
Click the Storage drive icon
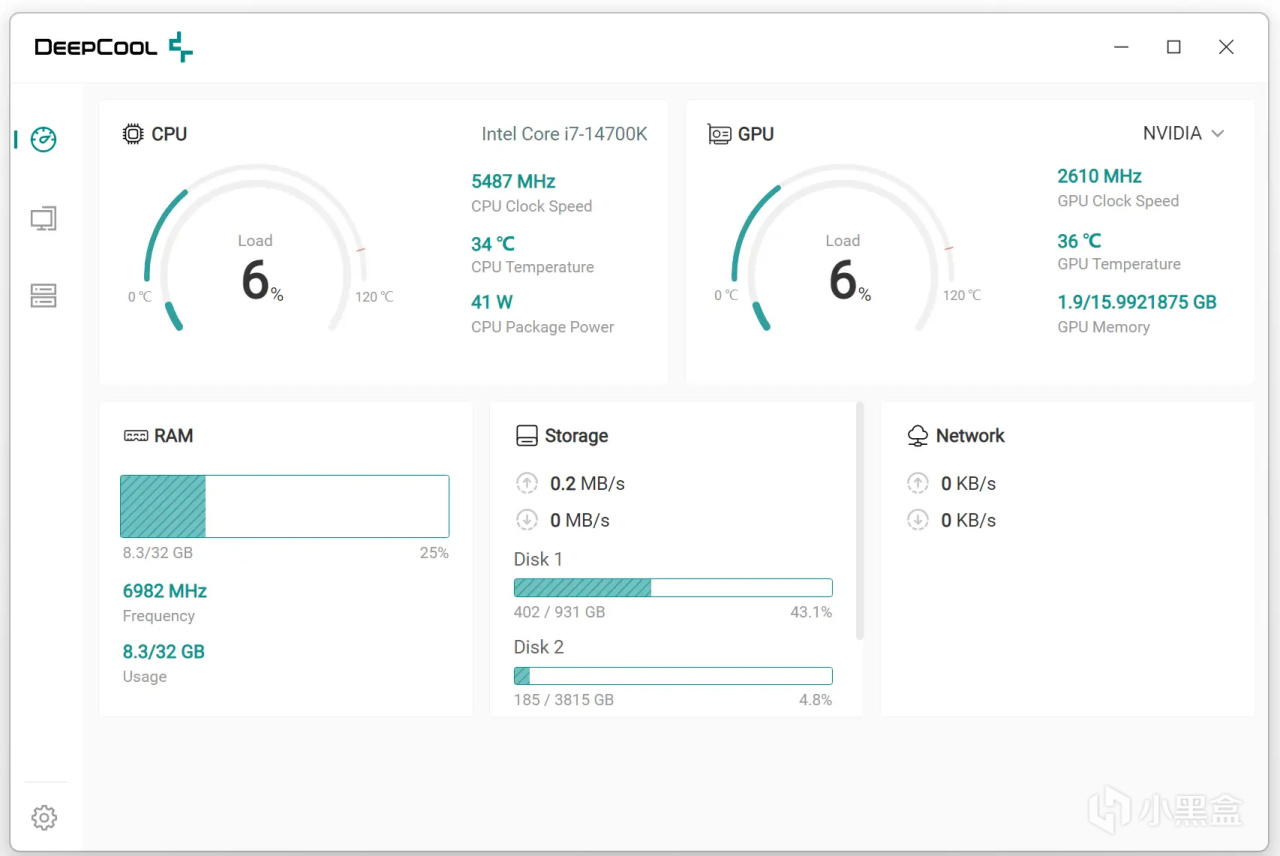point(527,436)
